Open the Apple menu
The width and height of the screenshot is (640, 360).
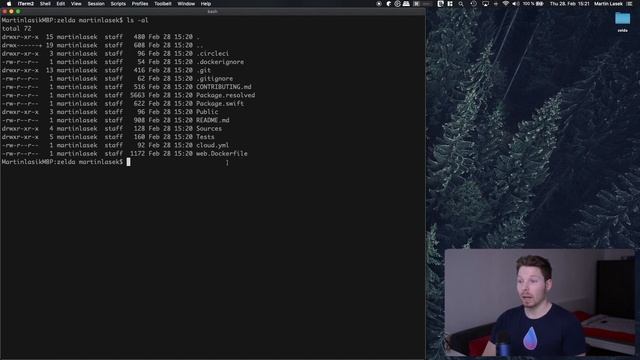(9, 4)
